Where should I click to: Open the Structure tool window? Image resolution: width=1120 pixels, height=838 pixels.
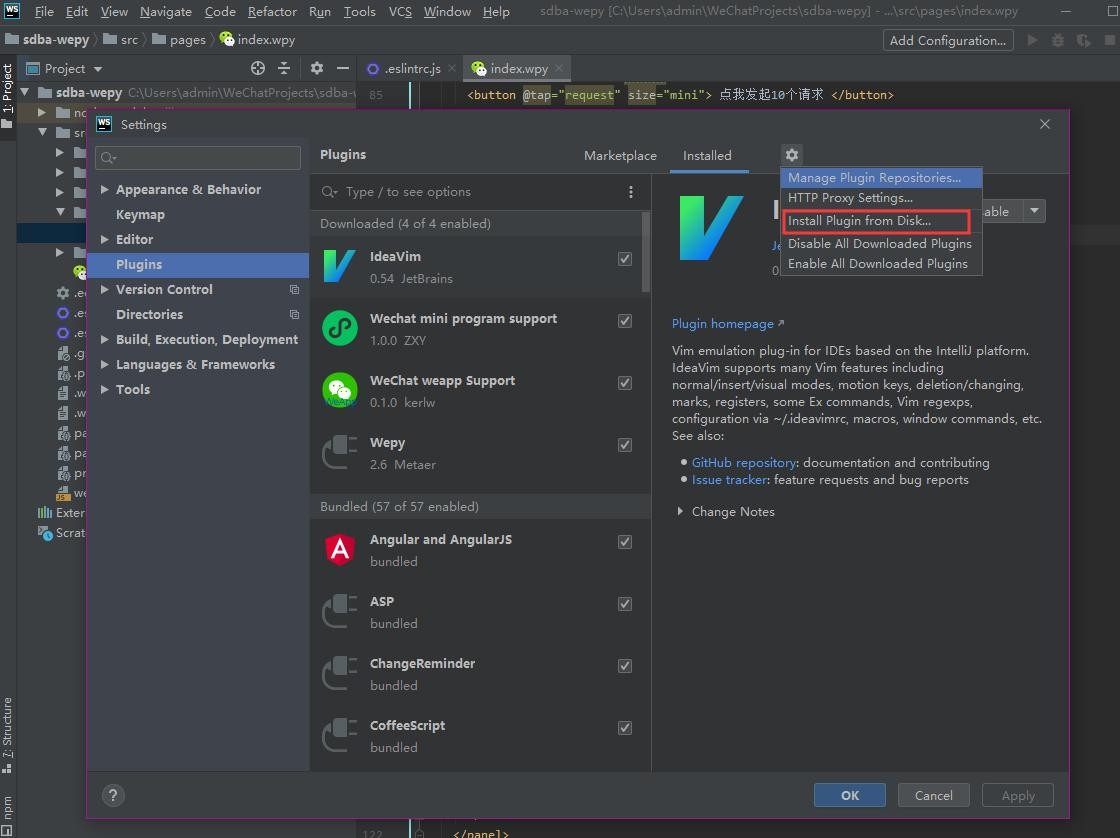[7, 734]
